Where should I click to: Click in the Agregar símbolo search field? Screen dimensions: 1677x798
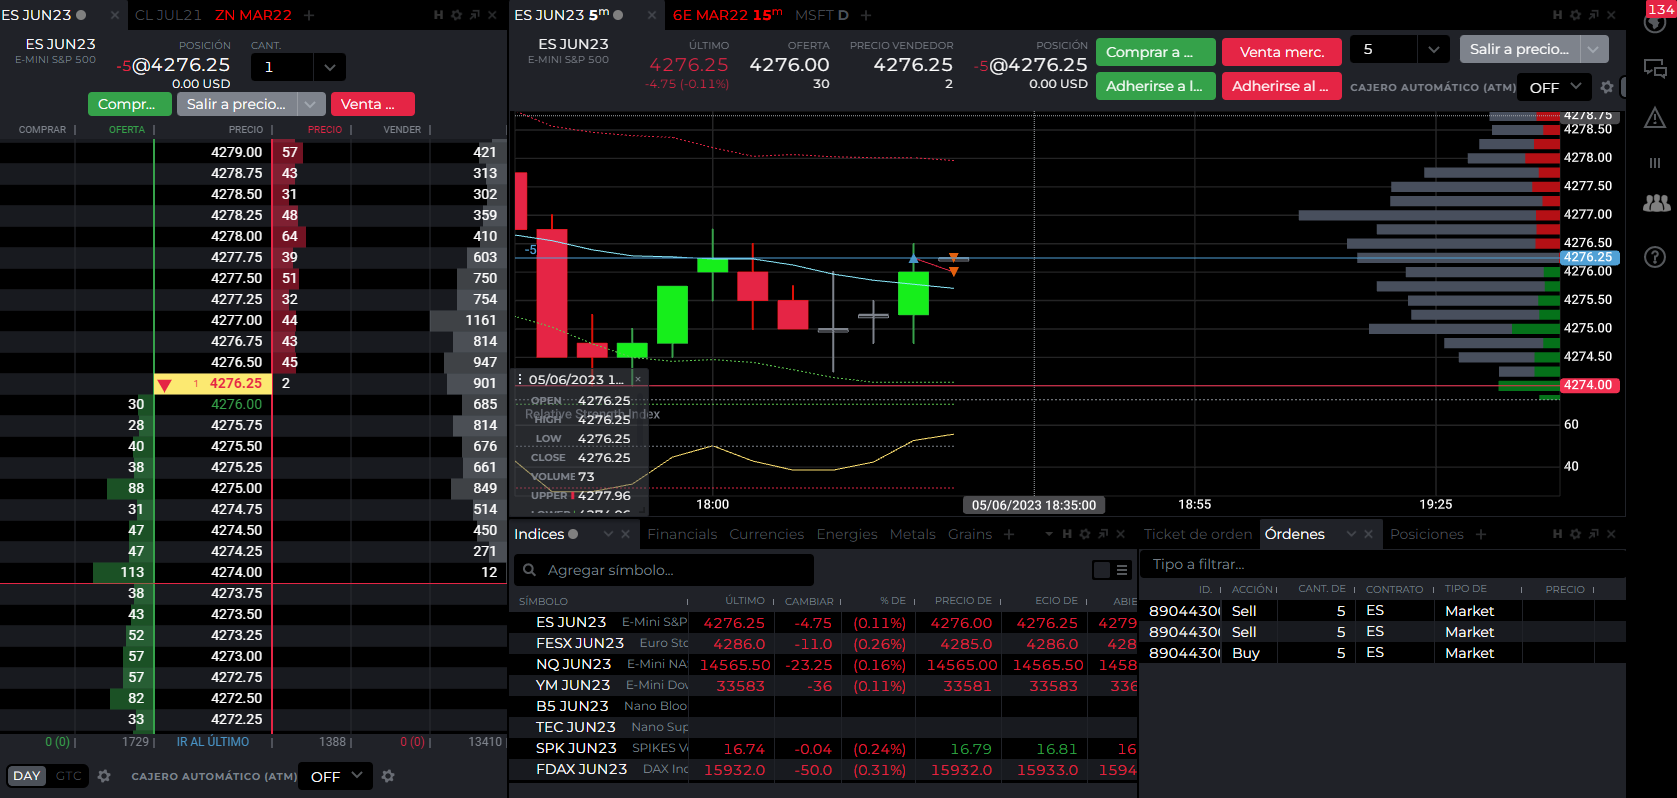point(664,570)
